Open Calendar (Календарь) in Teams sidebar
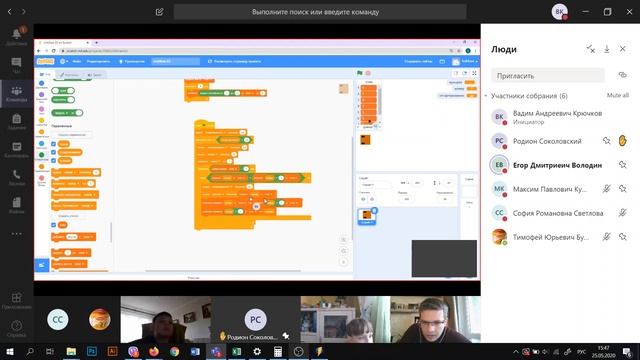This screenshot has width=640, height=360. click(x=16, y=150)
